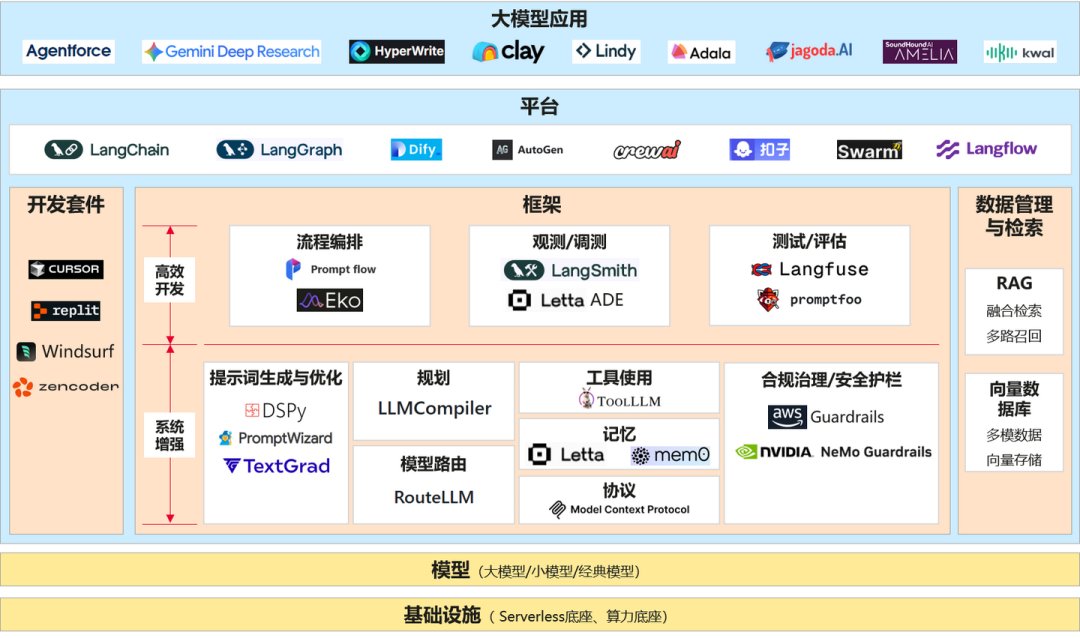This screenshot has width=1080, height=638.
Task: Click the DSPy logo
Action: tap(276, 411)
